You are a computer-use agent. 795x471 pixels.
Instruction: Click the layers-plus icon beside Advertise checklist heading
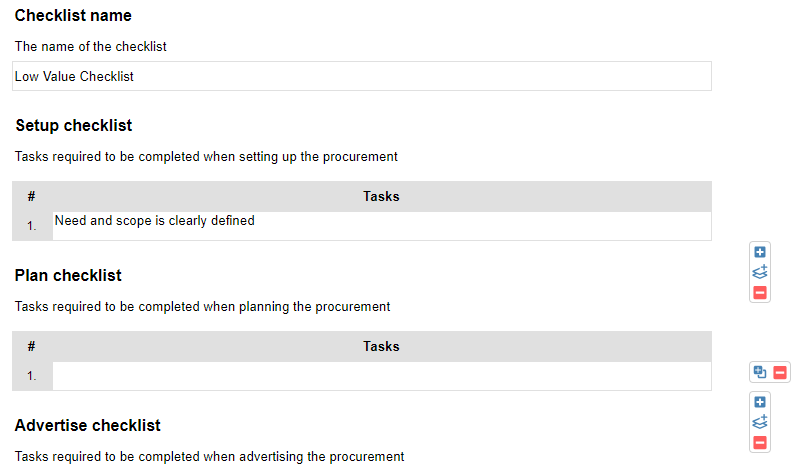(x=760, y=422)
